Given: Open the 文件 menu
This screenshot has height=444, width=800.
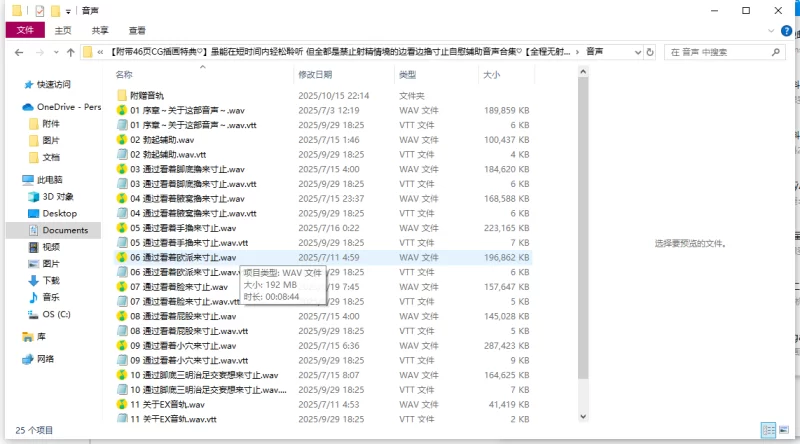Looking at the screenshot, I should click(x=25, y=30).
